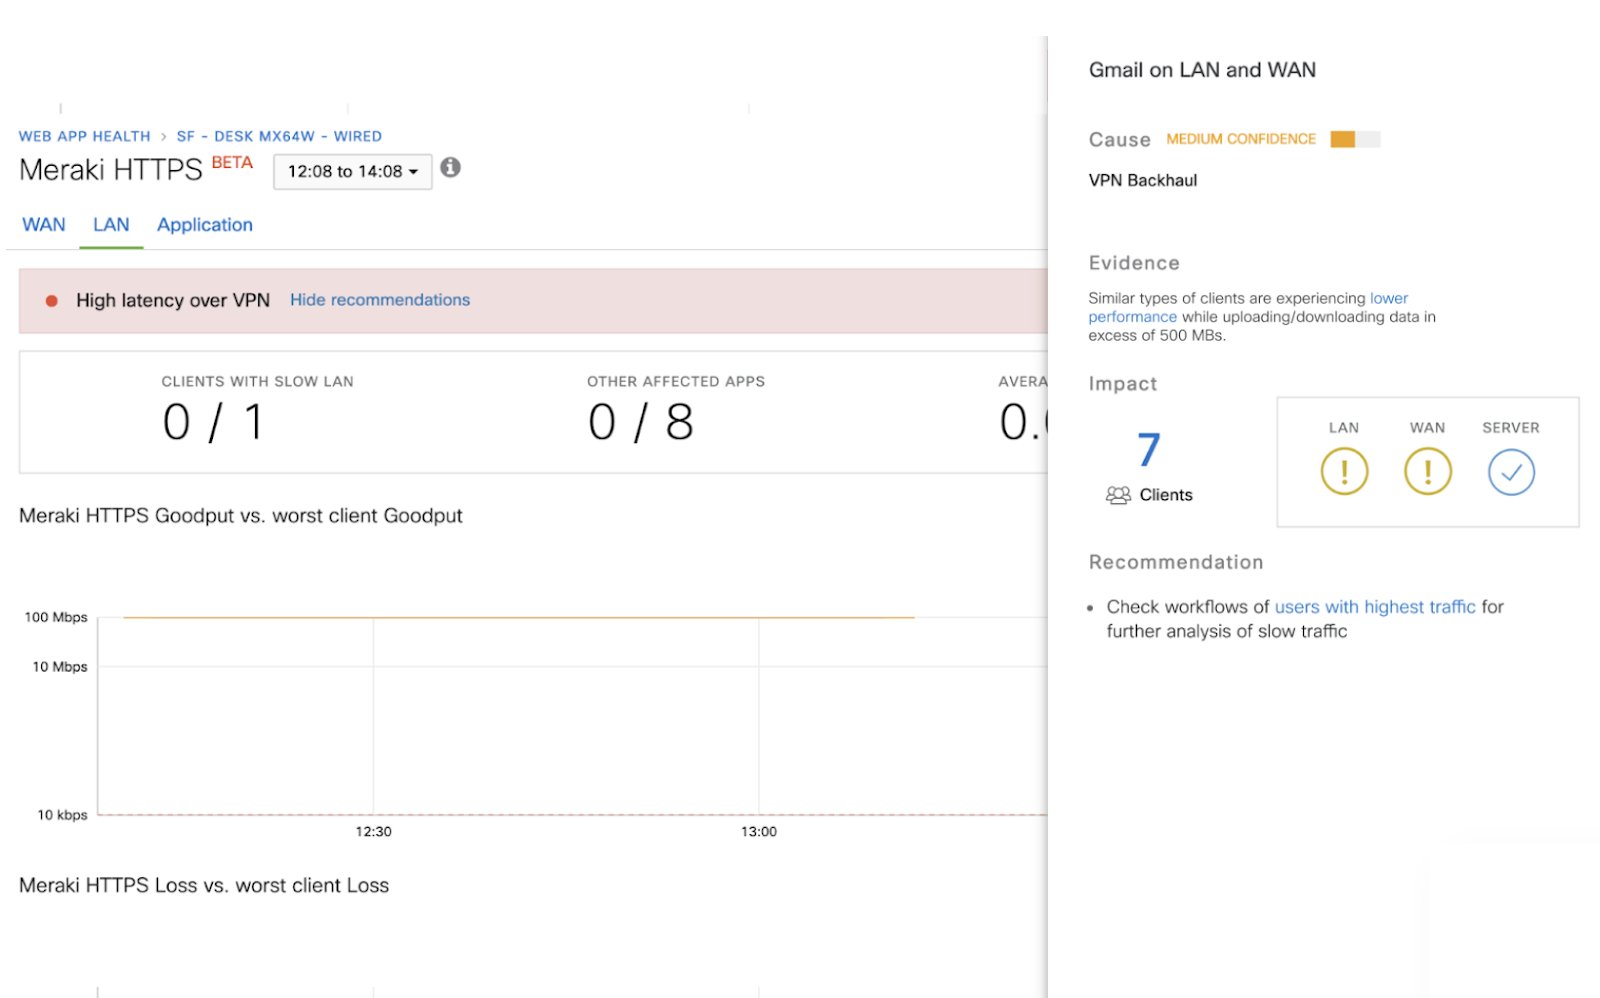
Task: Click the High latency over VPN alert text
Action: pos(173,300)
